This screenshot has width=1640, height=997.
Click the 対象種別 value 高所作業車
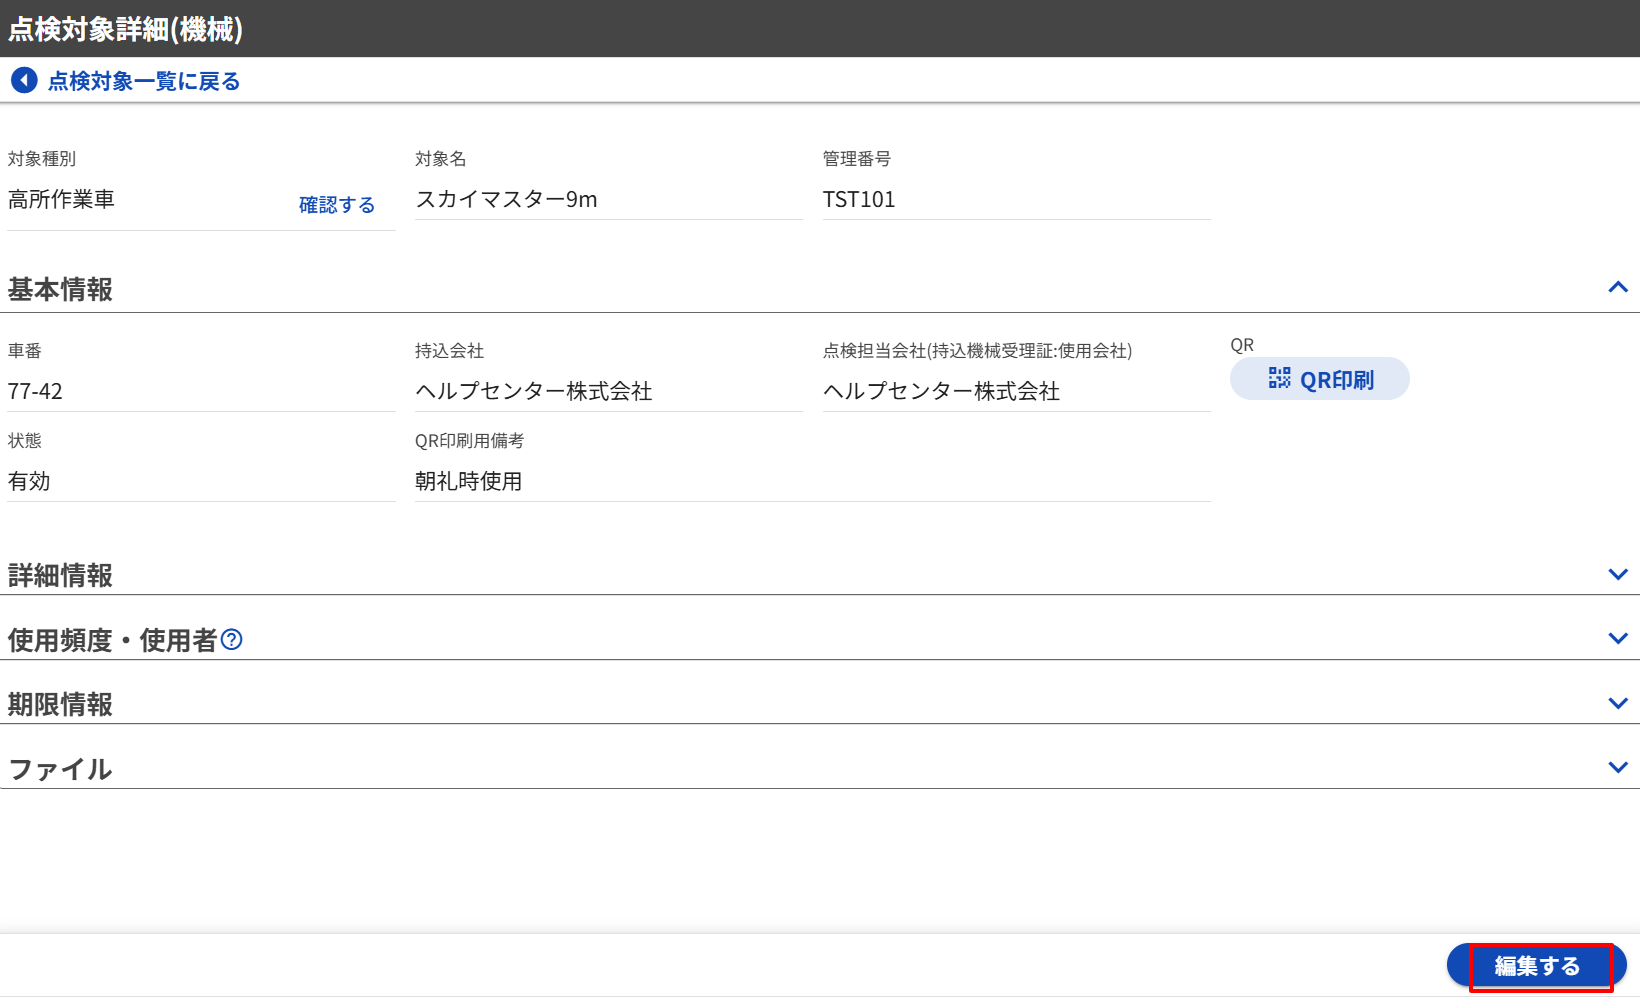[x=62, y=200]
